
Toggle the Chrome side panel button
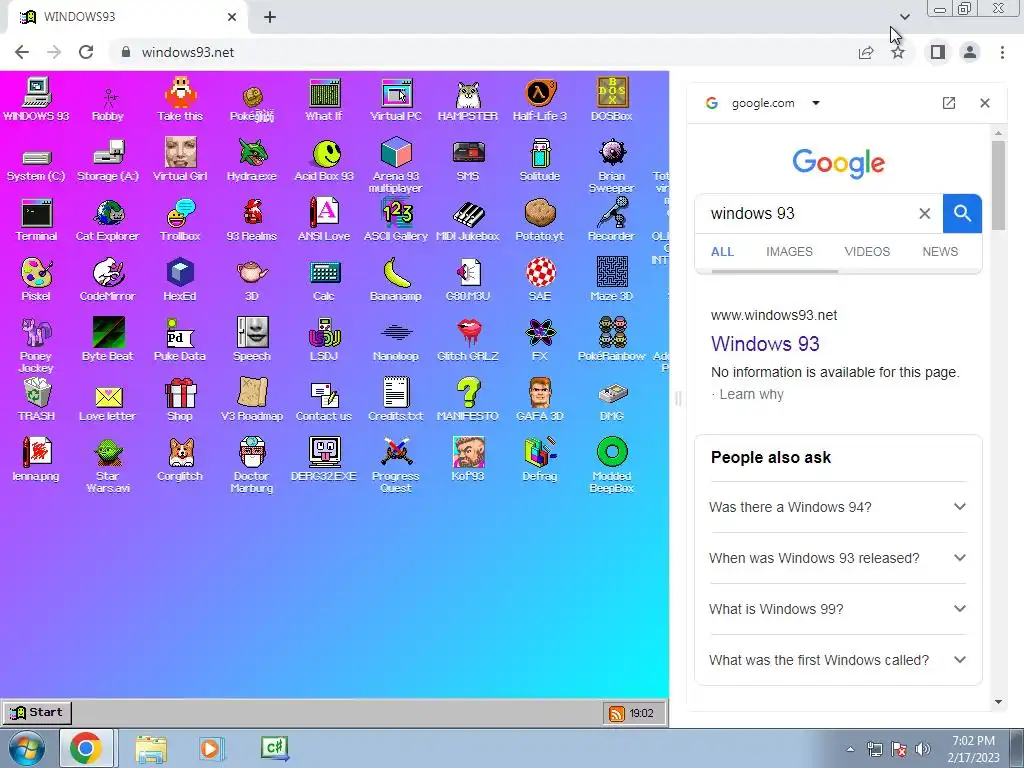[x=938, y=52]
